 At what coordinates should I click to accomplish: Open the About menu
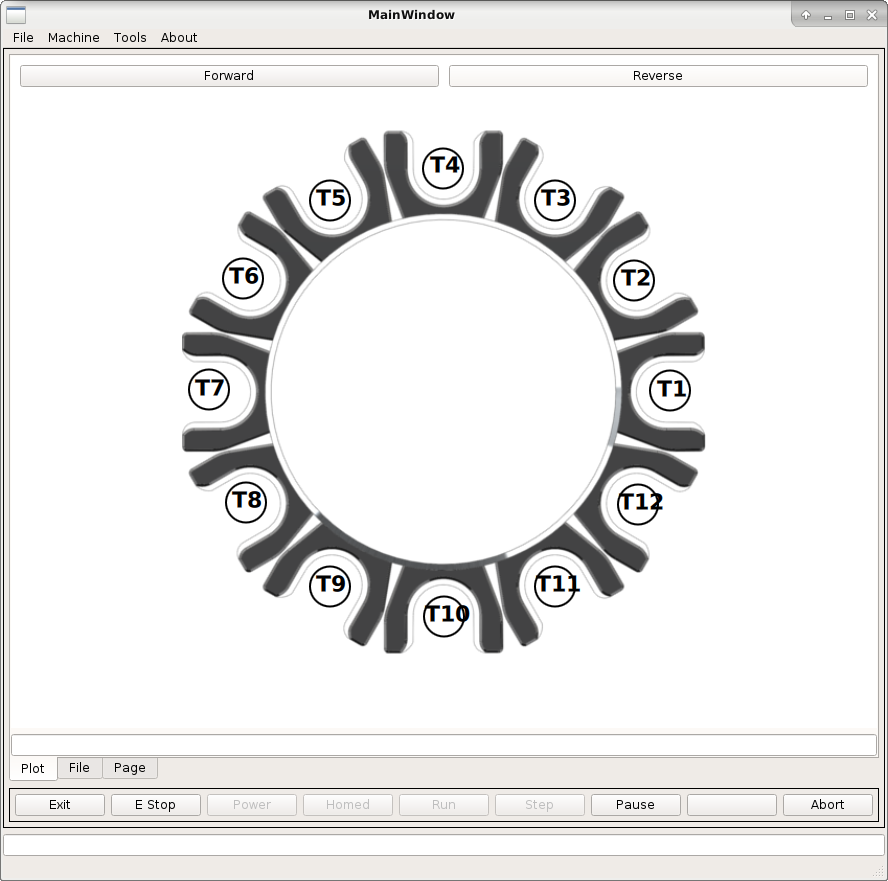(179, 37)
